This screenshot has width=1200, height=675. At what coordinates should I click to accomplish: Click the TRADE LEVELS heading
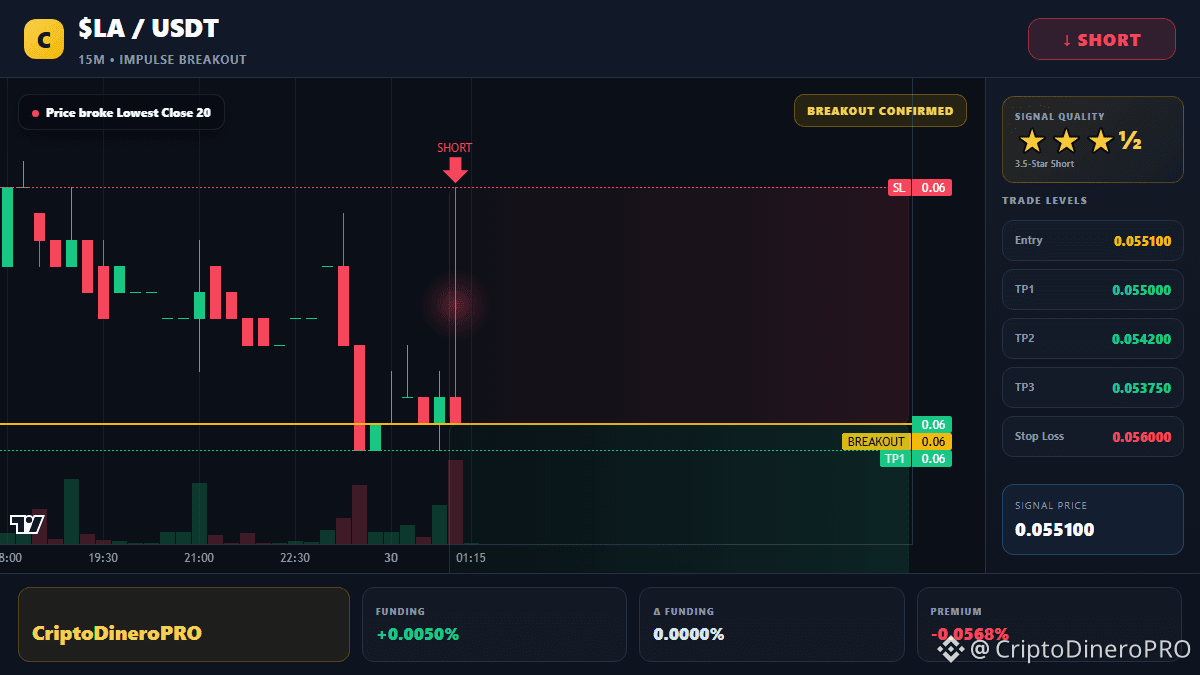coord(1044,201)
